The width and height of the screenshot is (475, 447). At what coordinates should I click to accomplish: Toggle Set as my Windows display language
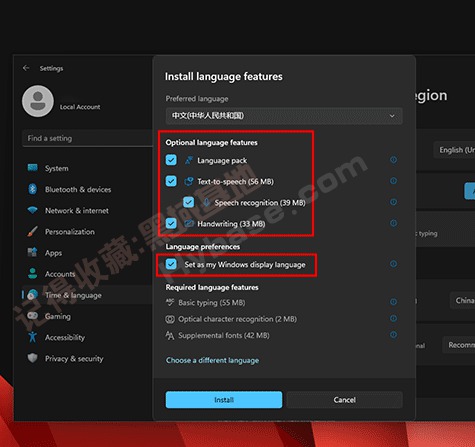[171, 264]
